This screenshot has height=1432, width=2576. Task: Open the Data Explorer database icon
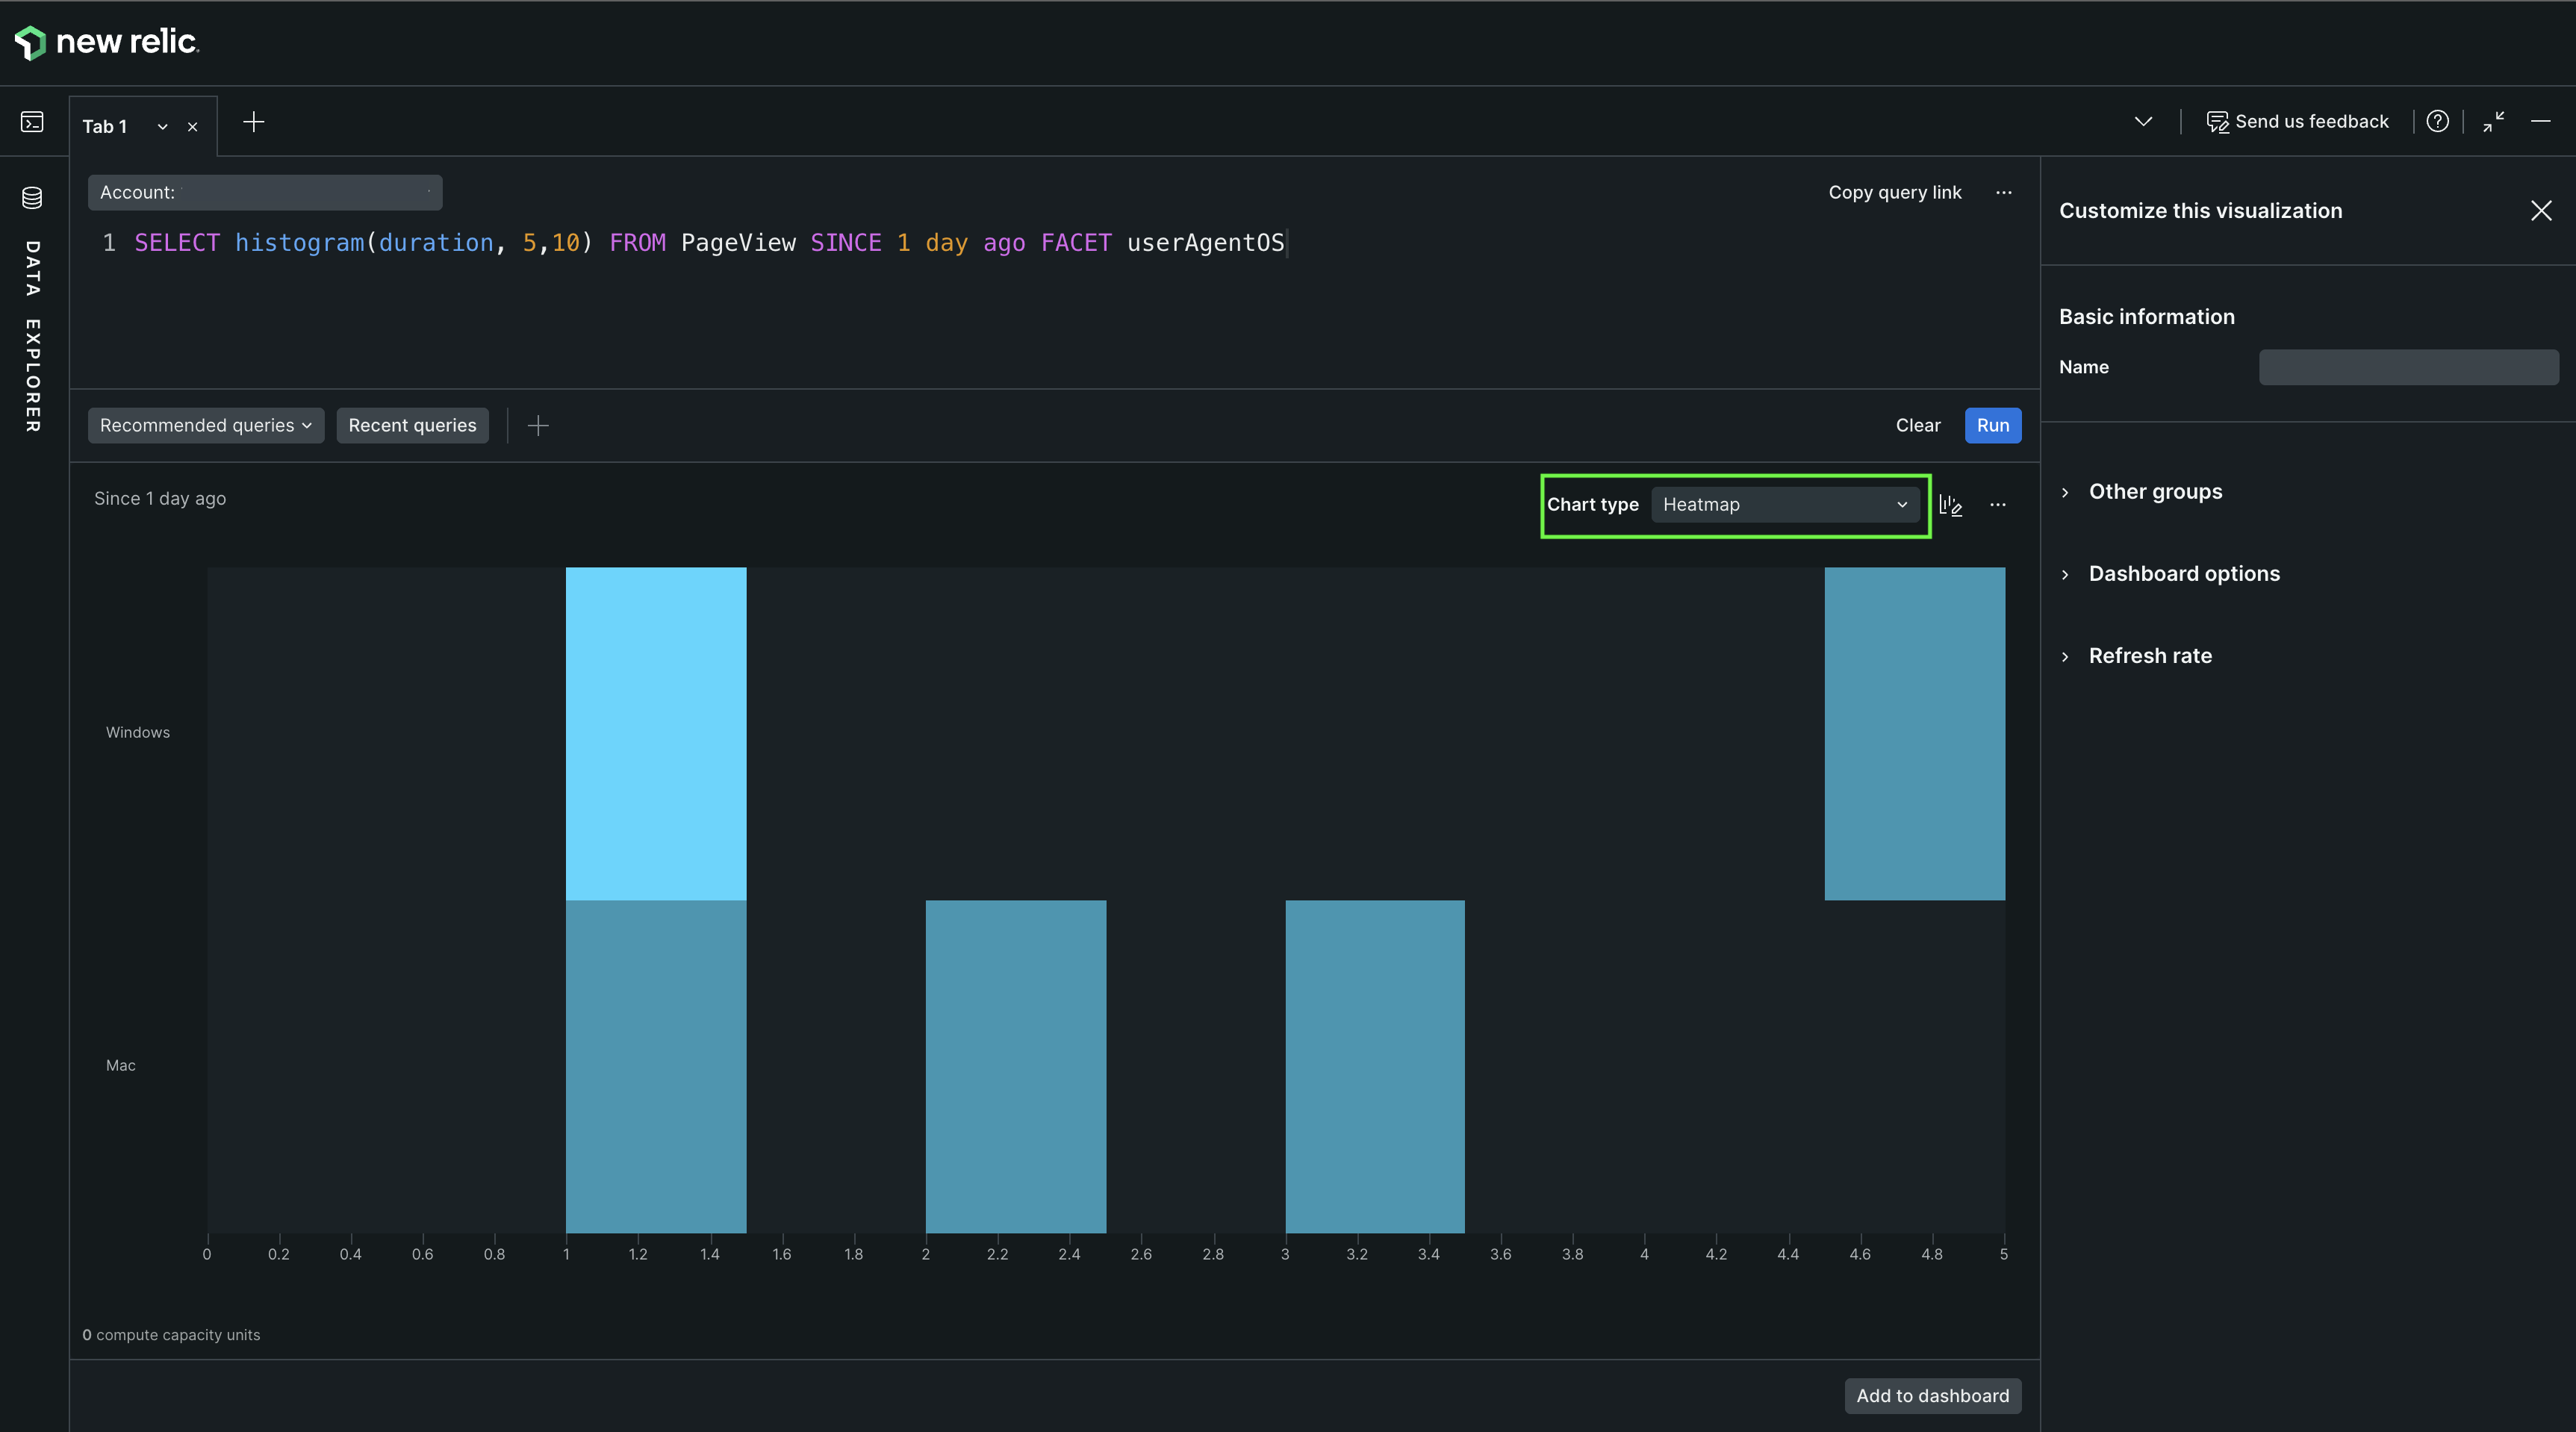coord(32,197)
